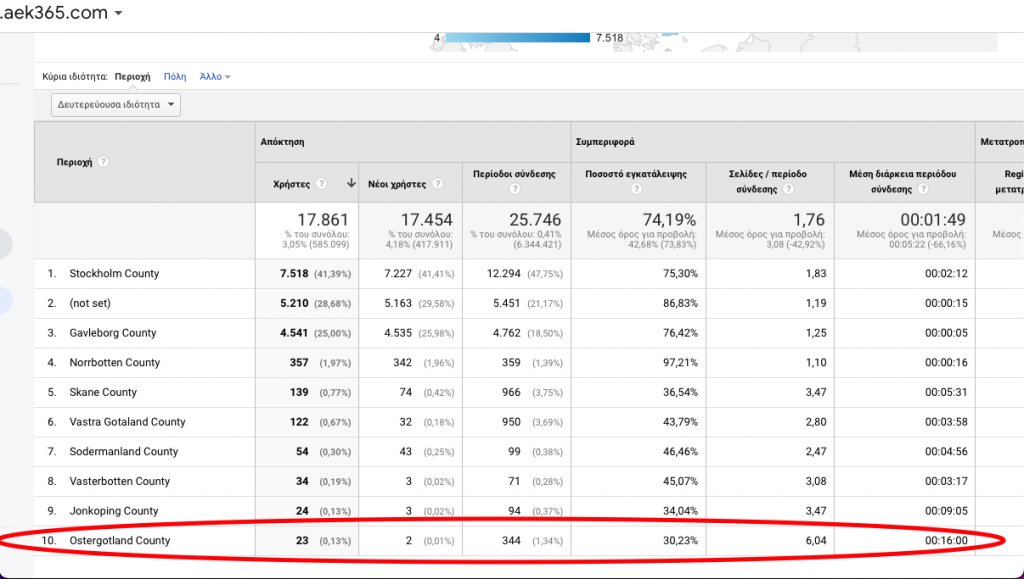Click help icon under Περίοδοι σύνδεσης
1024x579 pixels.
[x=514, y=189]
